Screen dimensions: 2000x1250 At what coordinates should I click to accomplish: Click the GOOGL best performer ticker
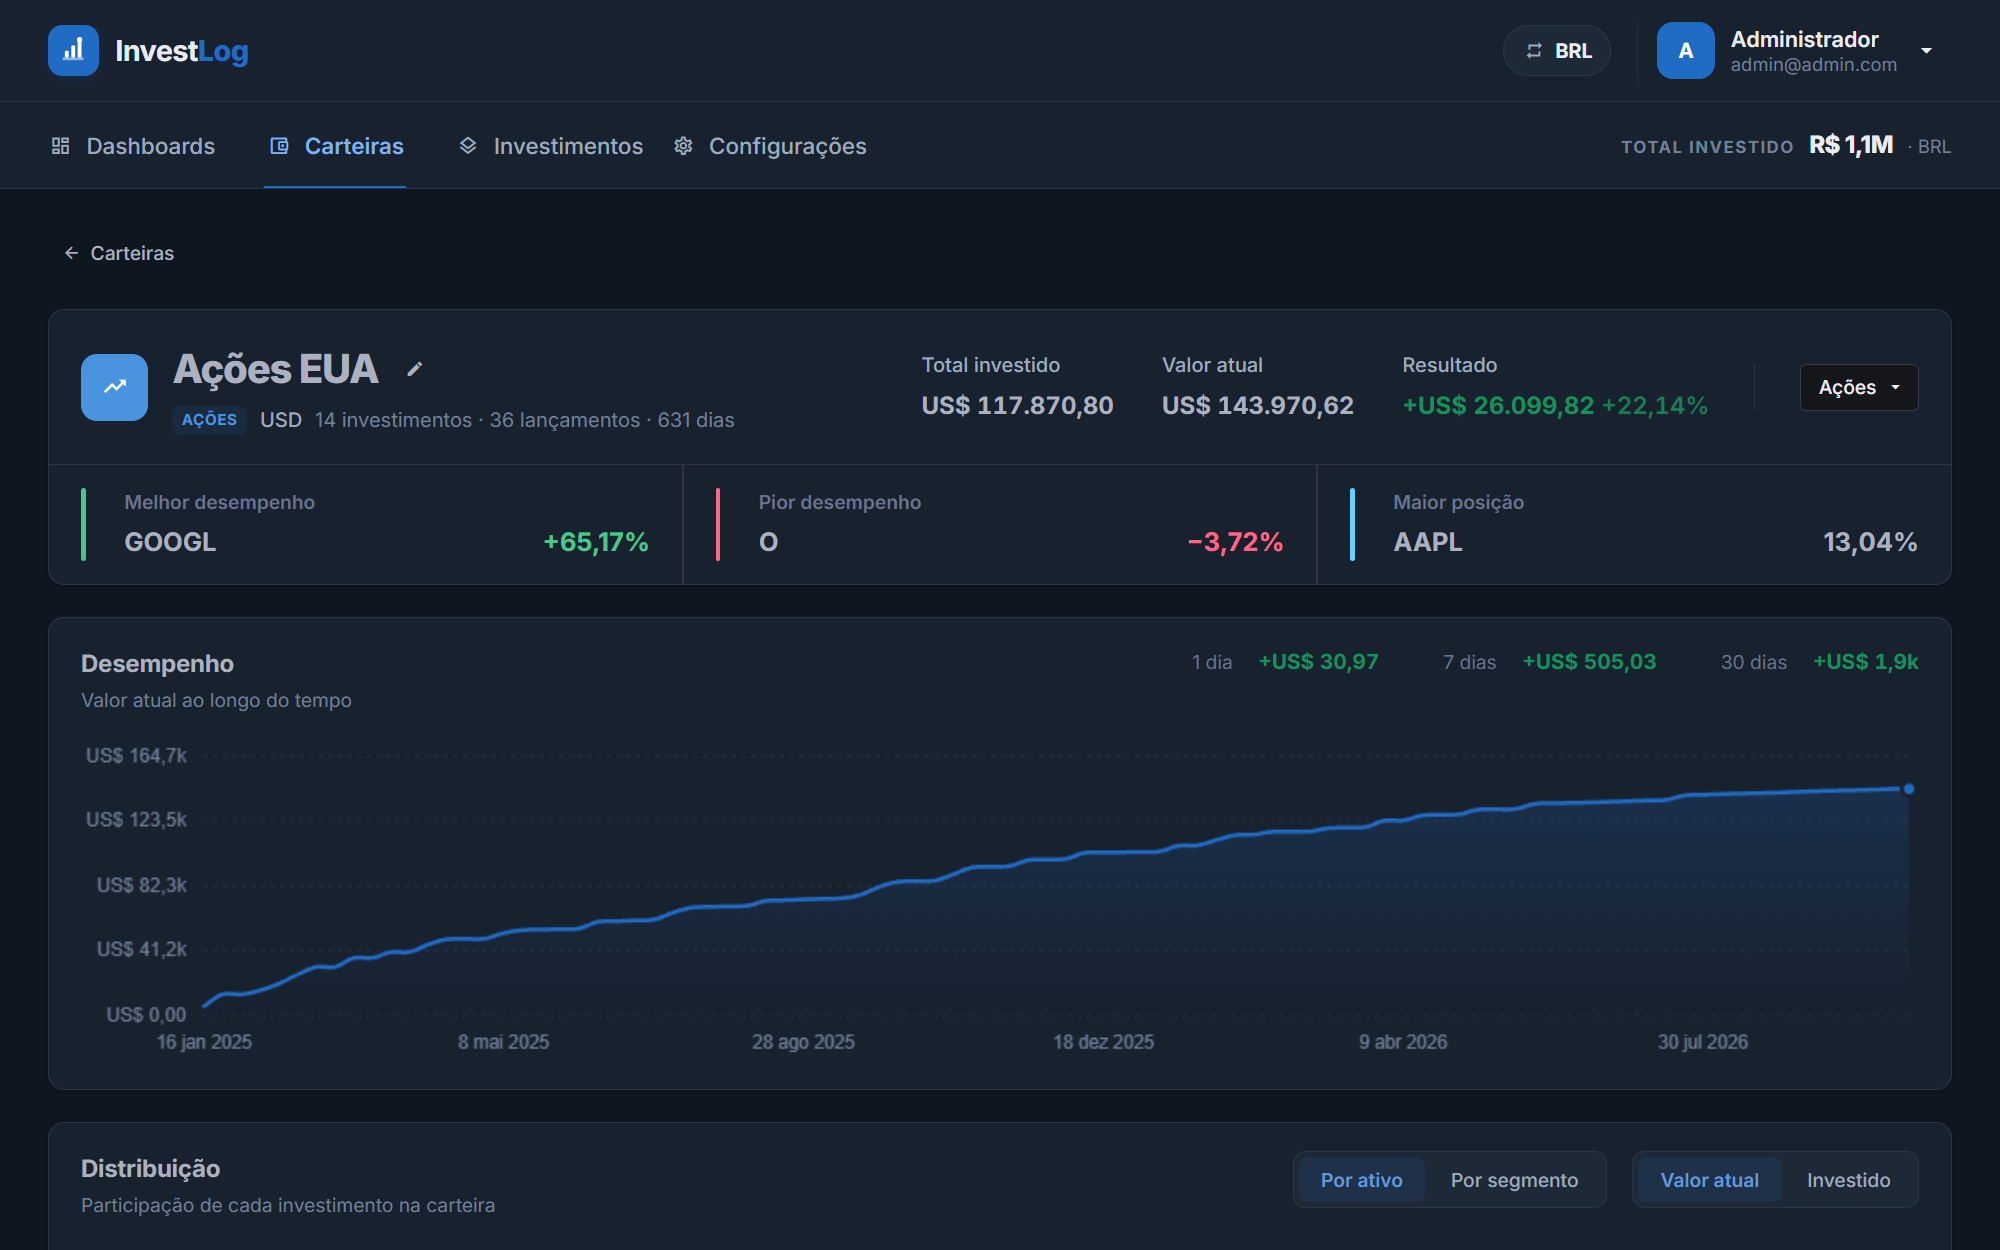[170, 542]
